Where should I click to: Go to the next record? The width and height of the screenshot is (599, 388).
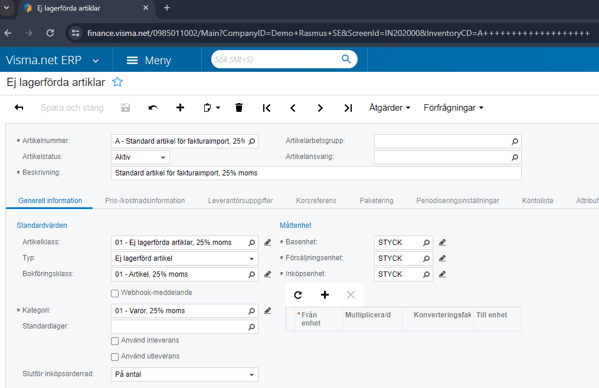[x=320, y=108]
